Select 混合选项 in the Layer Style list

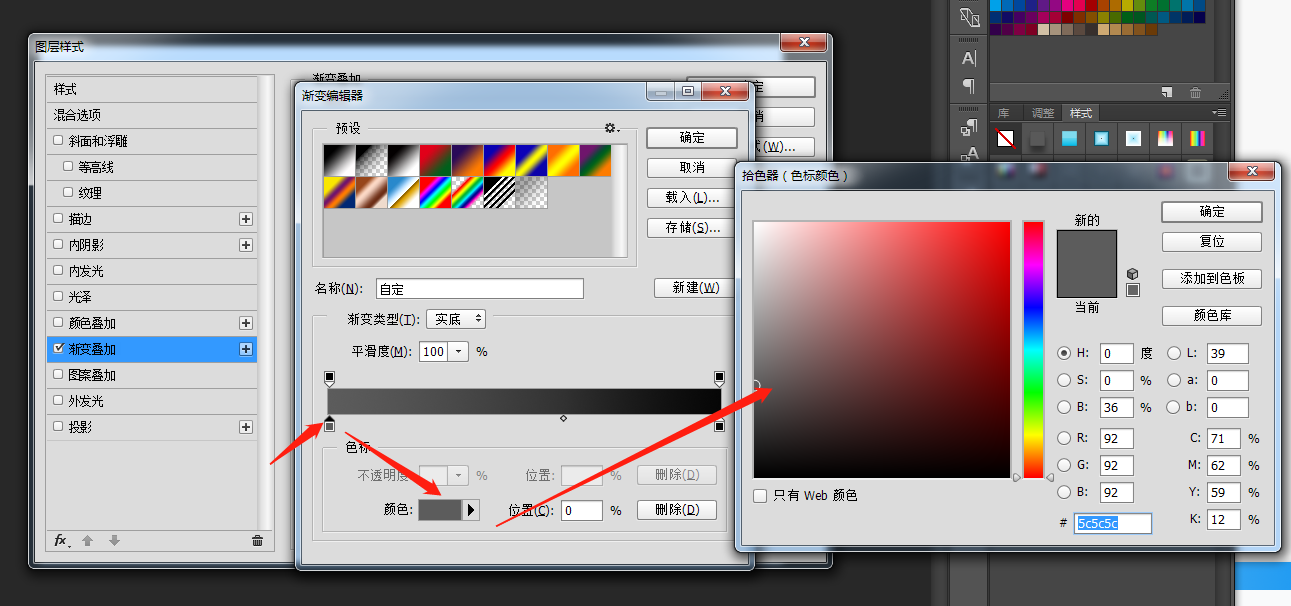[152, 115]
